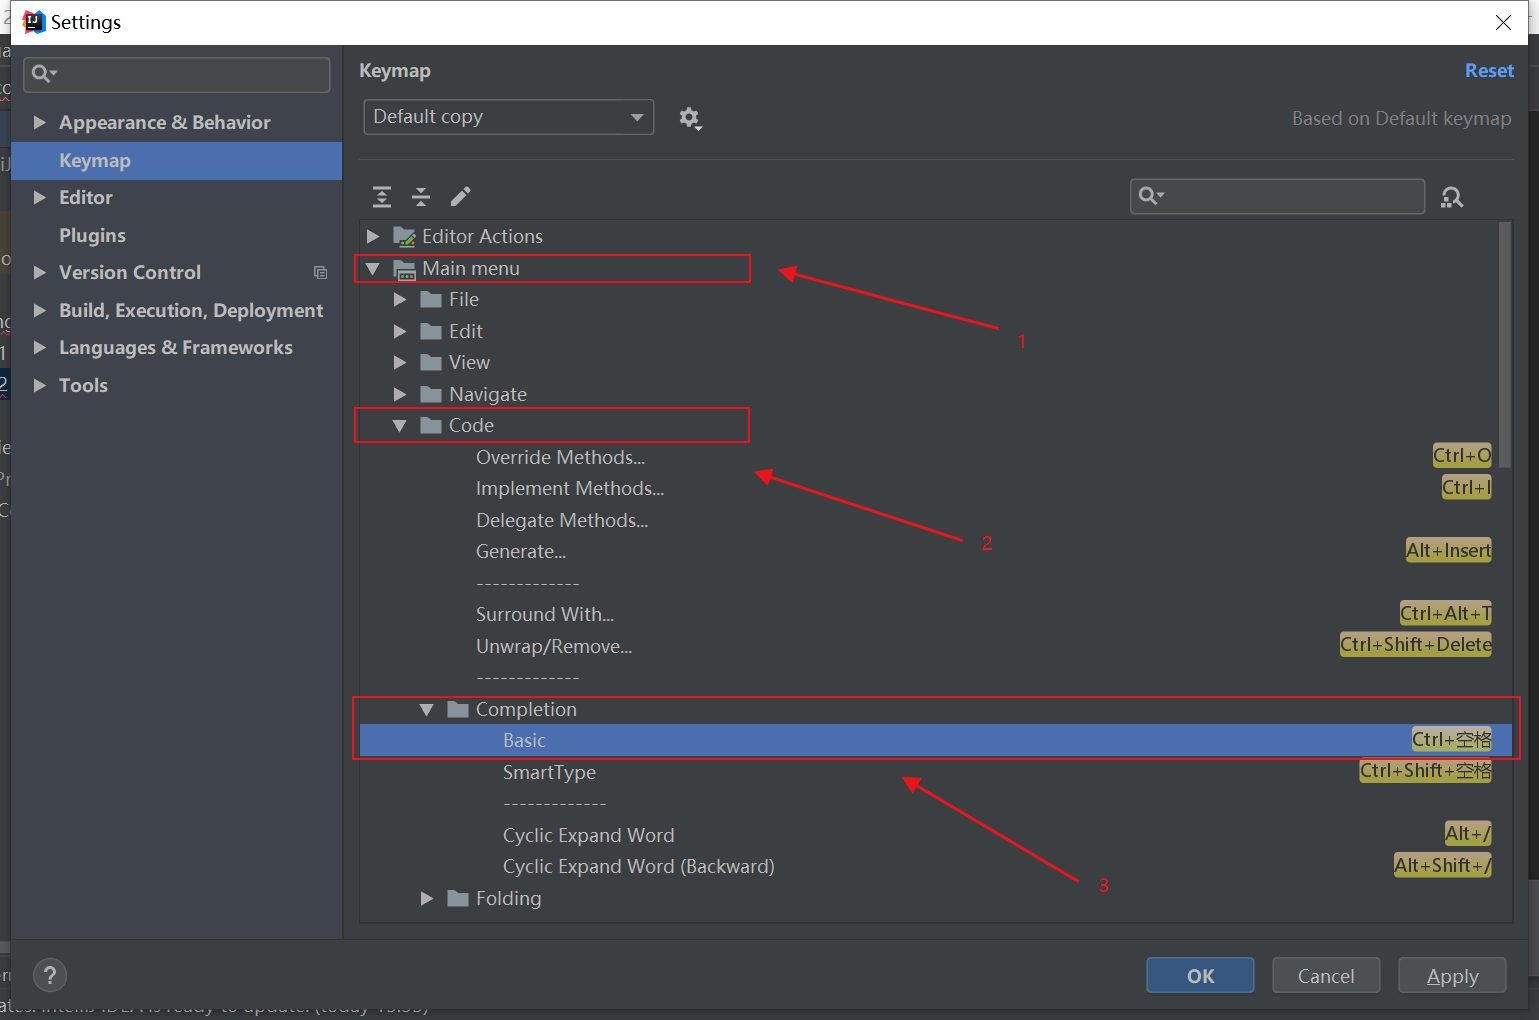Expand the View folder node

400,363
